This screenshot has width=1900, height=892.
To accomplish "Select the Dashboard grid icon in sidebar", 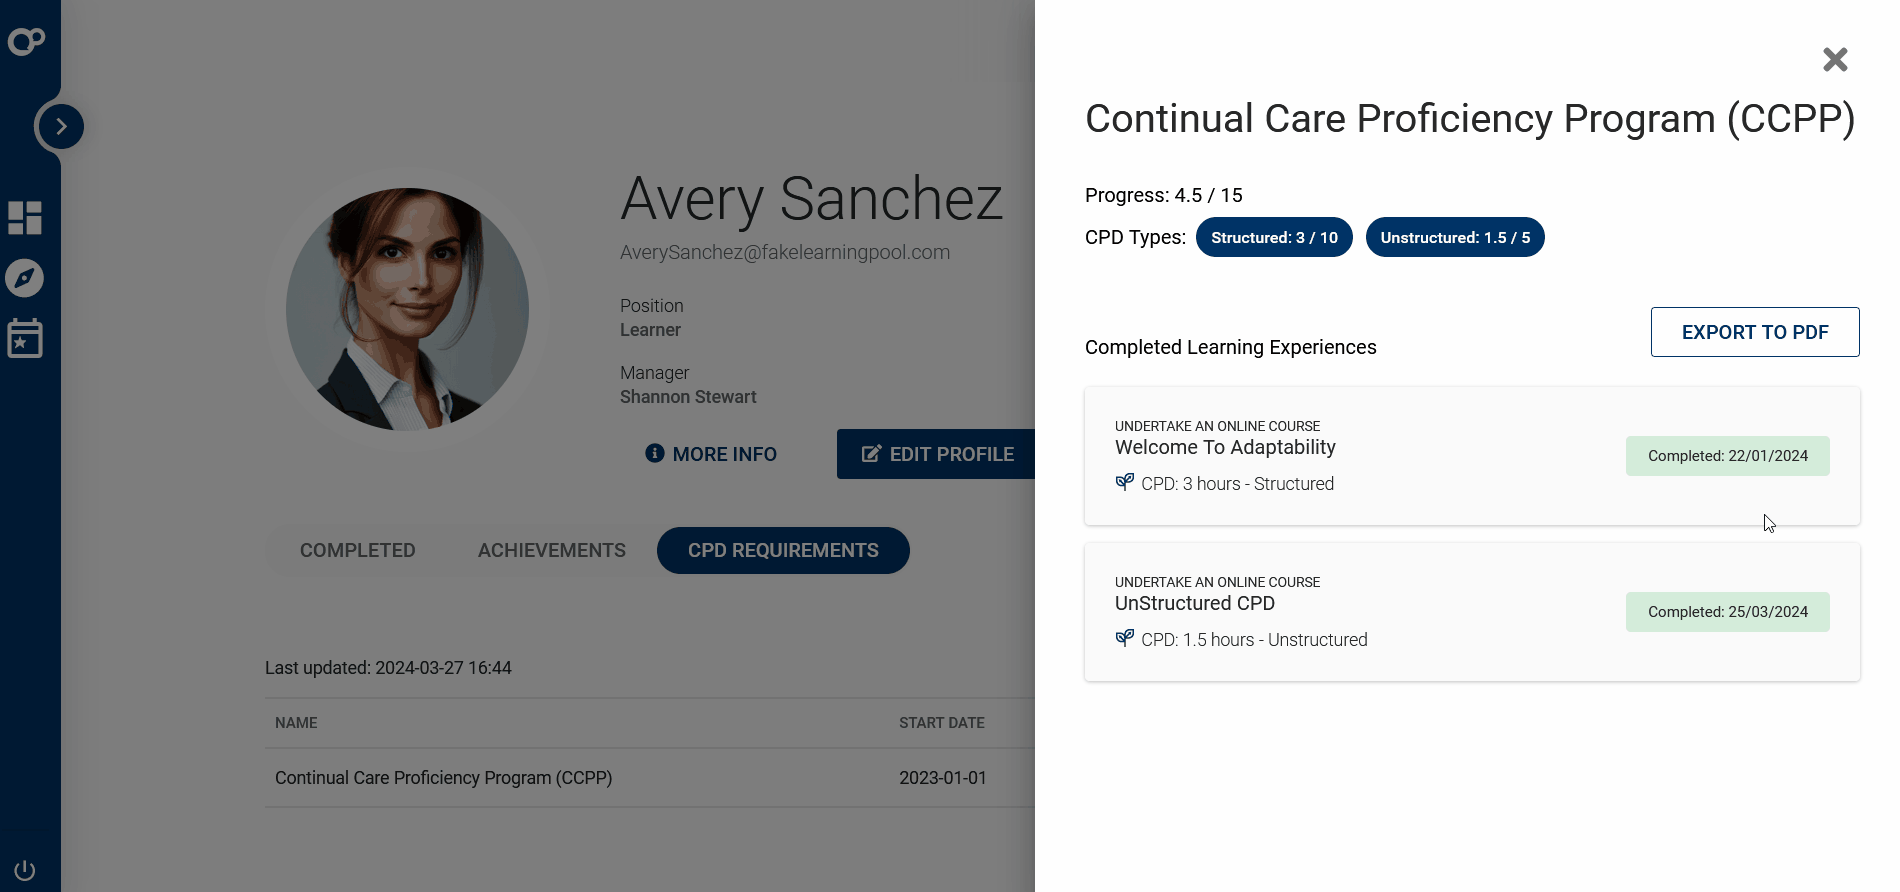I will coord(25,218).
